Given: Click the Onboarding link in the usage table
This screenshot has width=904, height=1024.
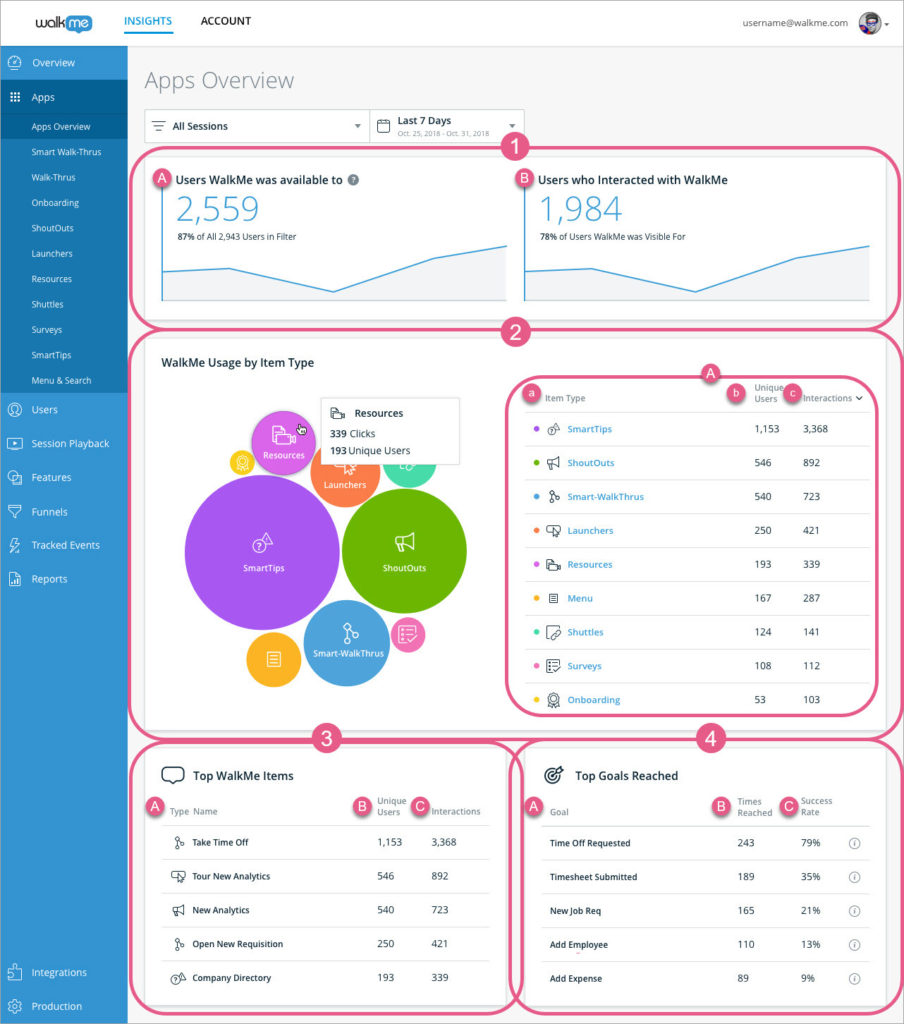Looking at the screenshot, I should tap(594, 699).
